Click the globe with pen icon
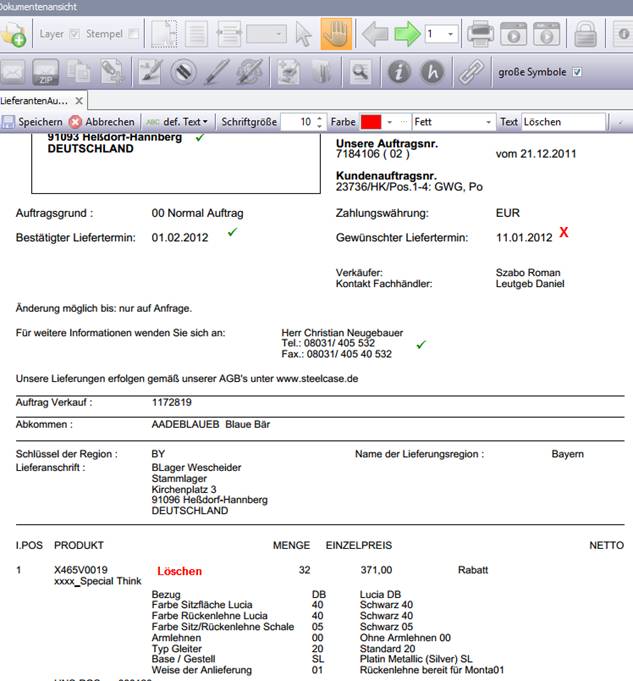633x681 pixels. 249,72
